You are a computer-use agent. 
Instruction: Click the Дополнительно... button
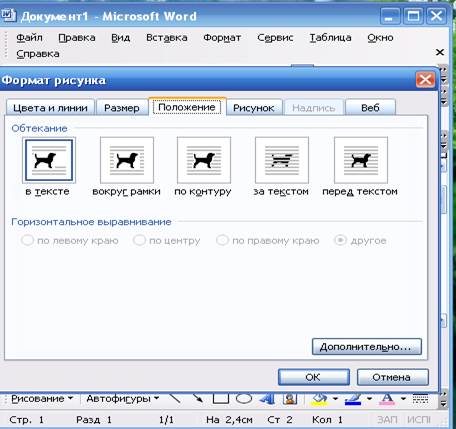point(367,347)
